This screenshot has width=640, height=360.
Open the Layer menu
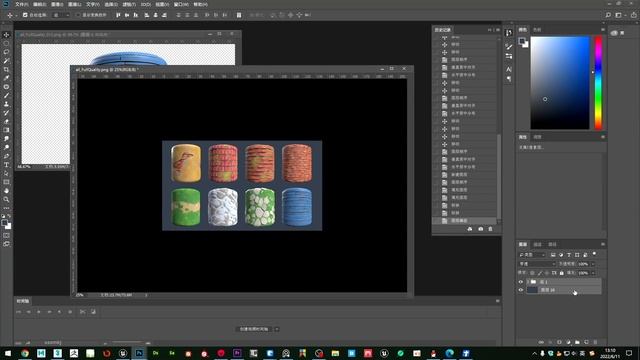74,4
